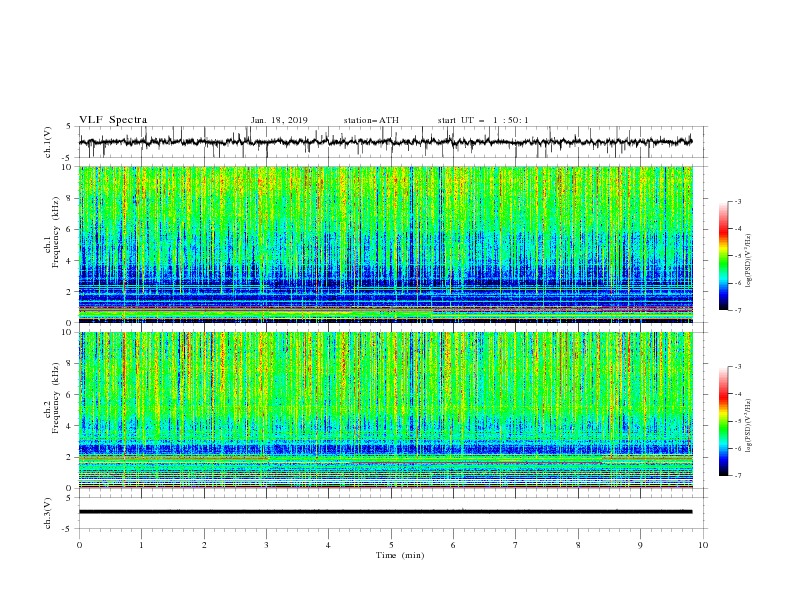
Task: Click the "-7" tick on the lower colorbar
Action: coord(737,476)
